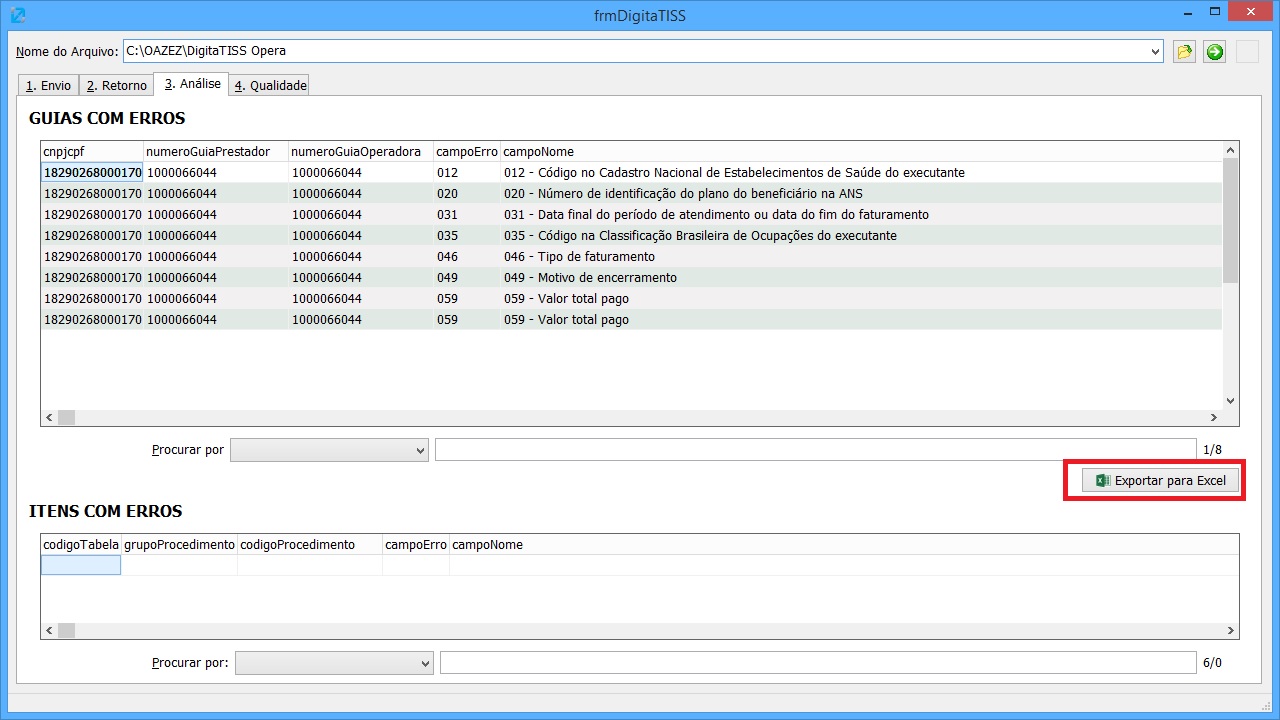Open the Procurar por dropdown for itens
This screenshot has height=720, width=1280.
(x=334, y=662)
